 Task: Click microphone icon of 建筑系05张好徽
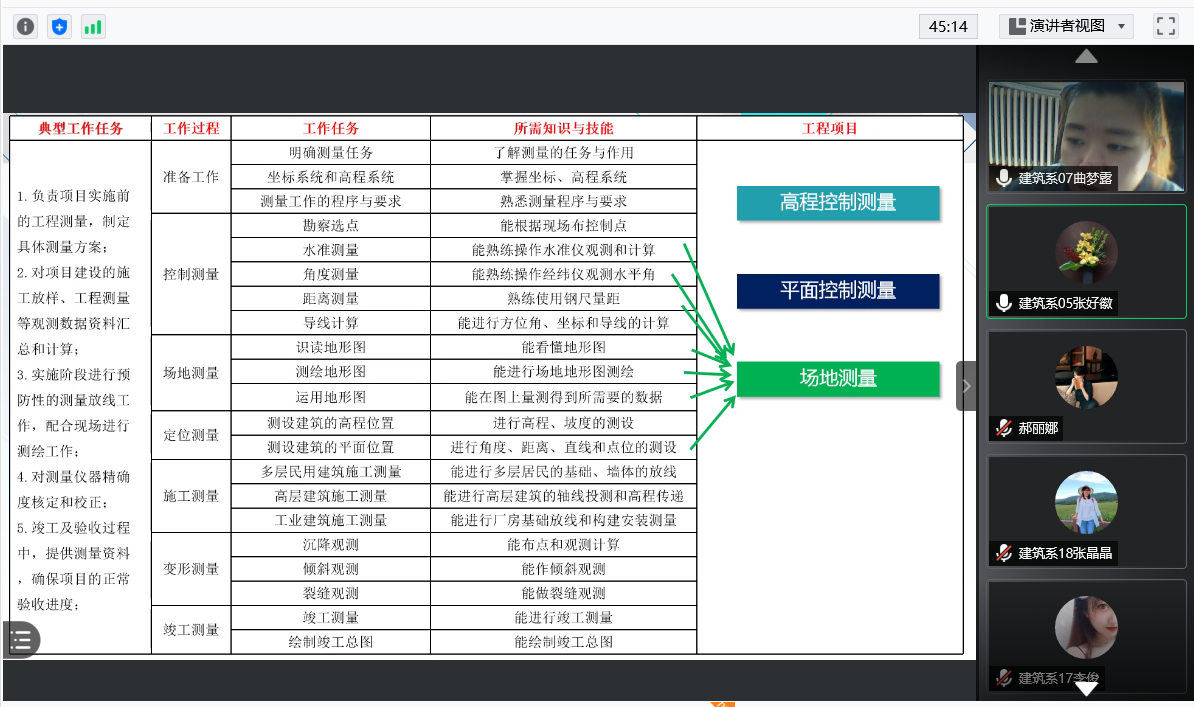pos(1004,303)
